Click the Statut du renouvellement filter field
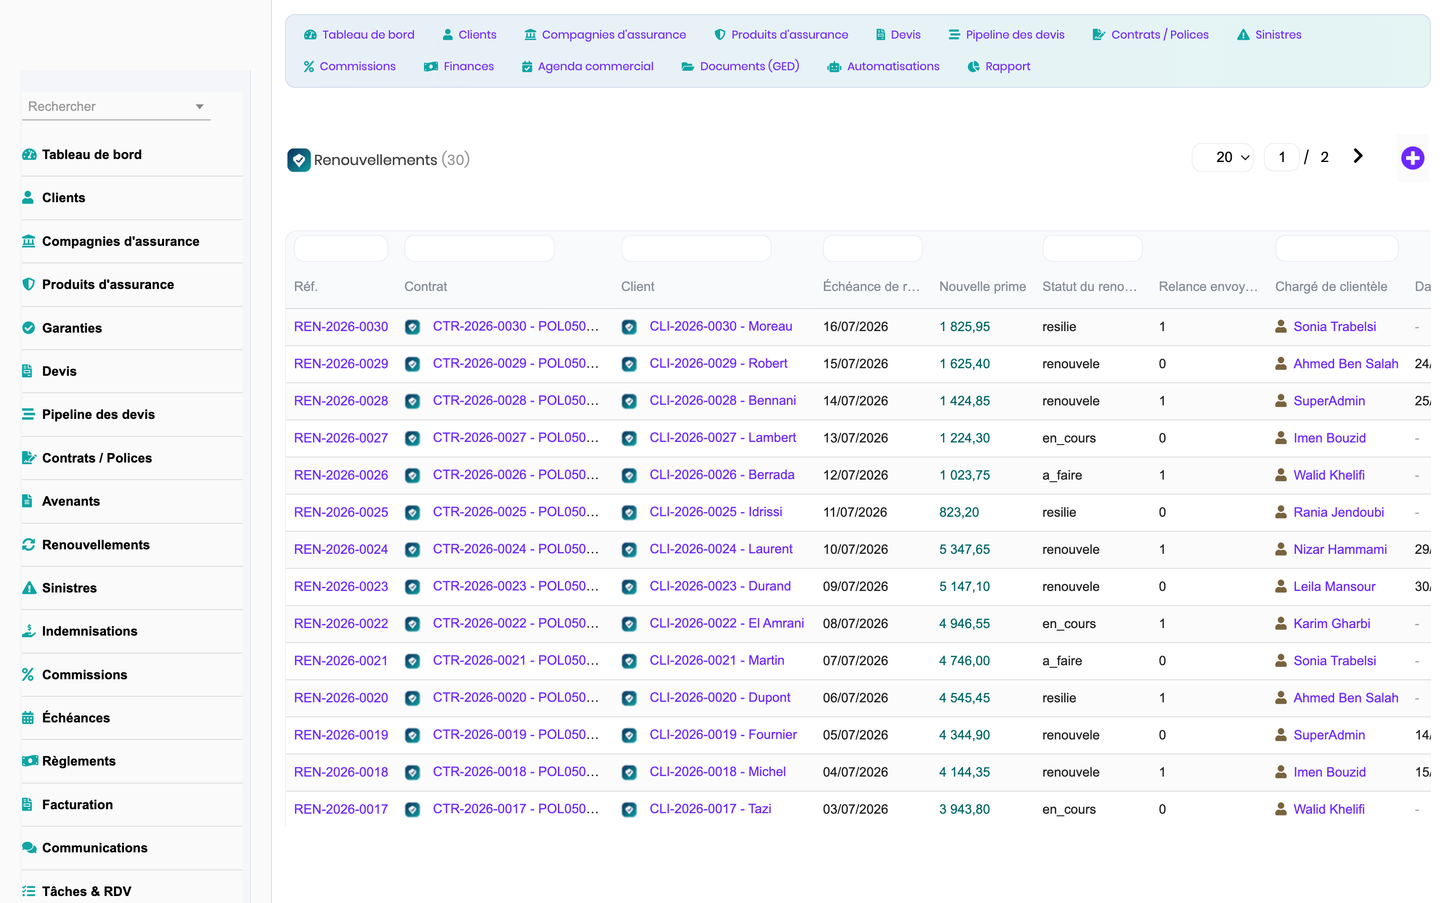1445x903 pixels. coord(1092,248)
